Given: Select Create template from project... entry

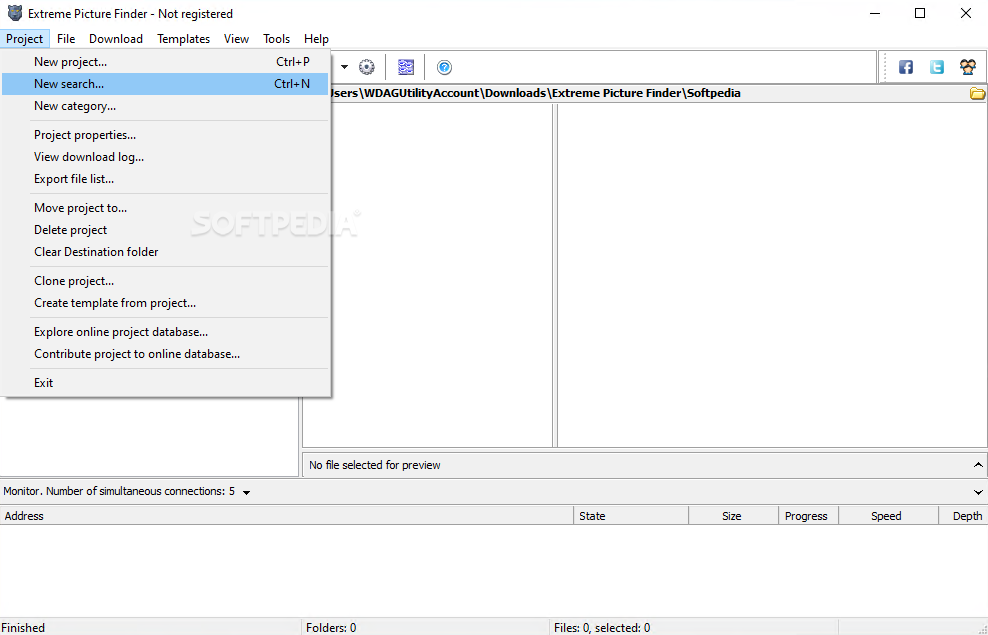Looking at the screenshot, I should [x=165, y=303].
